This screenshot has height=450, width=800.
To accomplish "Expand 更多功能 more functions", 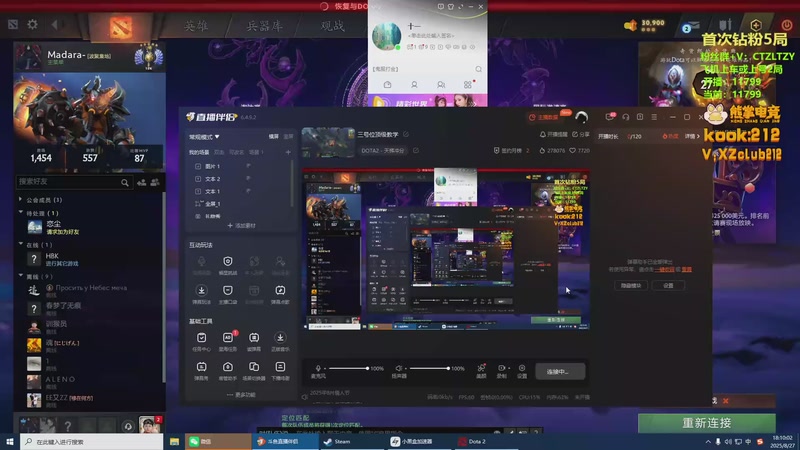I will coord(241,394).
